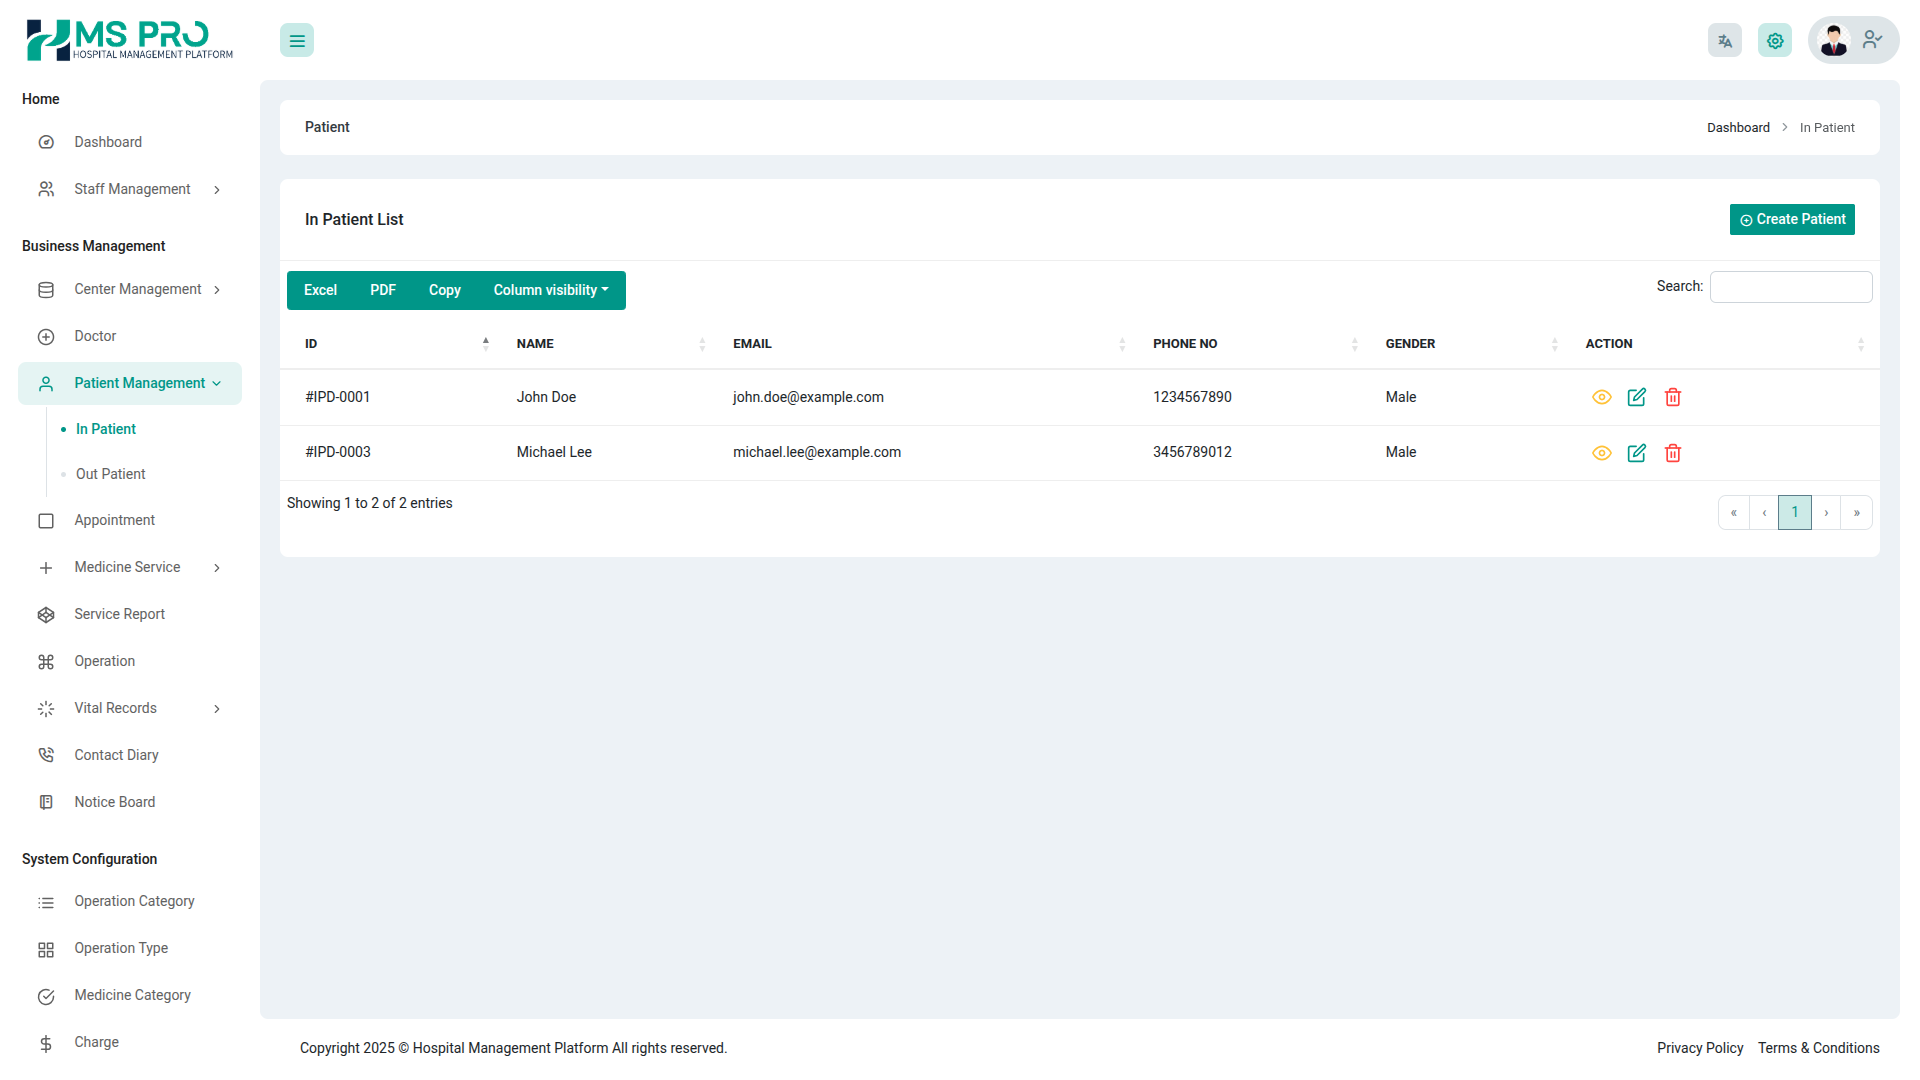Toggle the sidebar hamburger menu button
Image resolution: width=1920 pixels, height=1080 pixels.
click(x=297, y=40)
